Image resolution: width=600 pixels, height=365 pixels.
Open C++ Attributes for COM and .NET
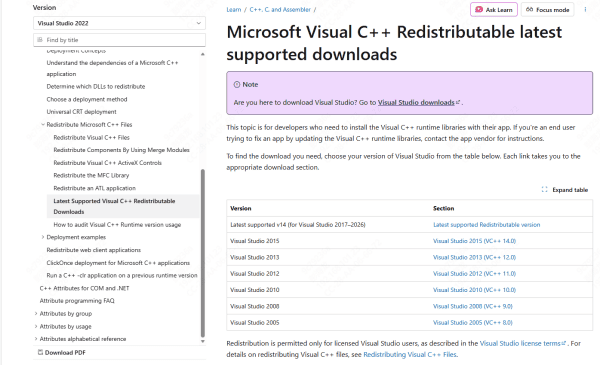85,288
